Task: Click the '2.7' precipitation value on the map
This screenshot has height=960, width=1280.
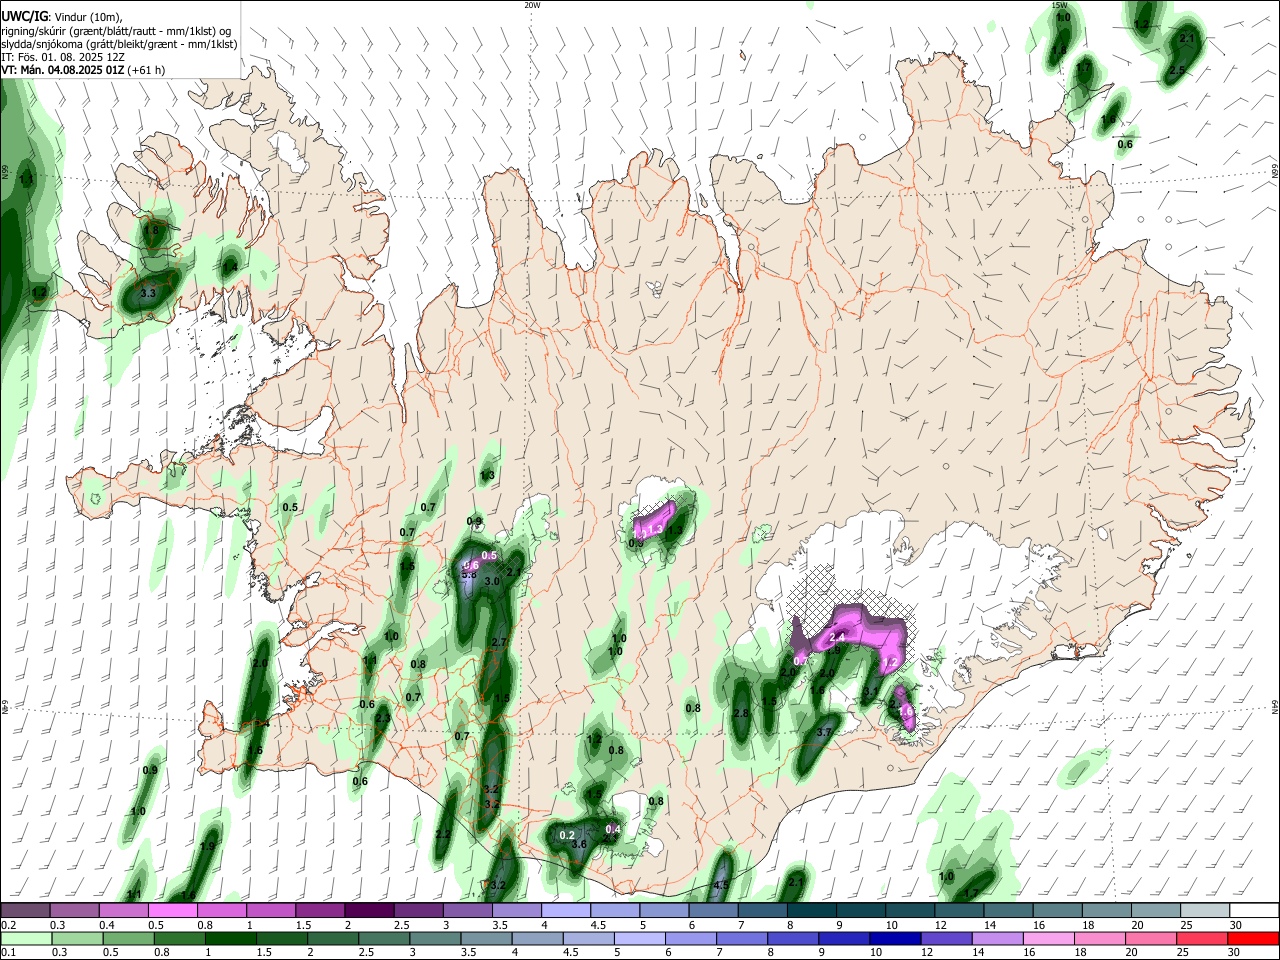Action: [500, 642]
